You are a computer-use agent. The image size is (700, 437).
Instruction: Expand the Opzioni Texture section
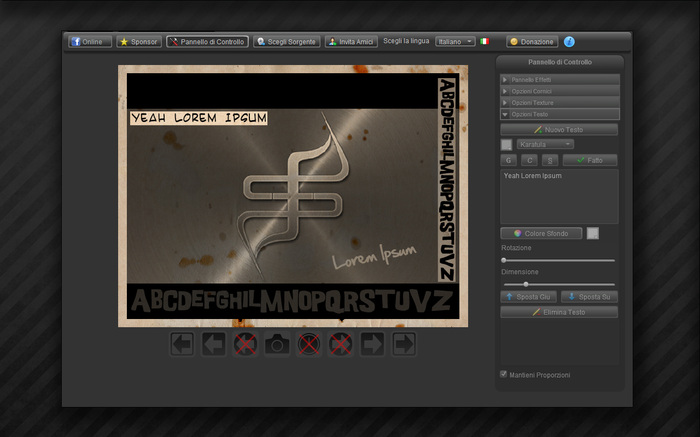click(x=560, y=102)
